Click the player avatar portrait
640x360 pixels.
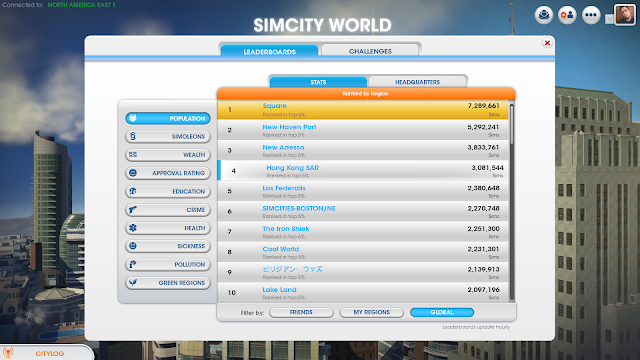tap(625, 15)
